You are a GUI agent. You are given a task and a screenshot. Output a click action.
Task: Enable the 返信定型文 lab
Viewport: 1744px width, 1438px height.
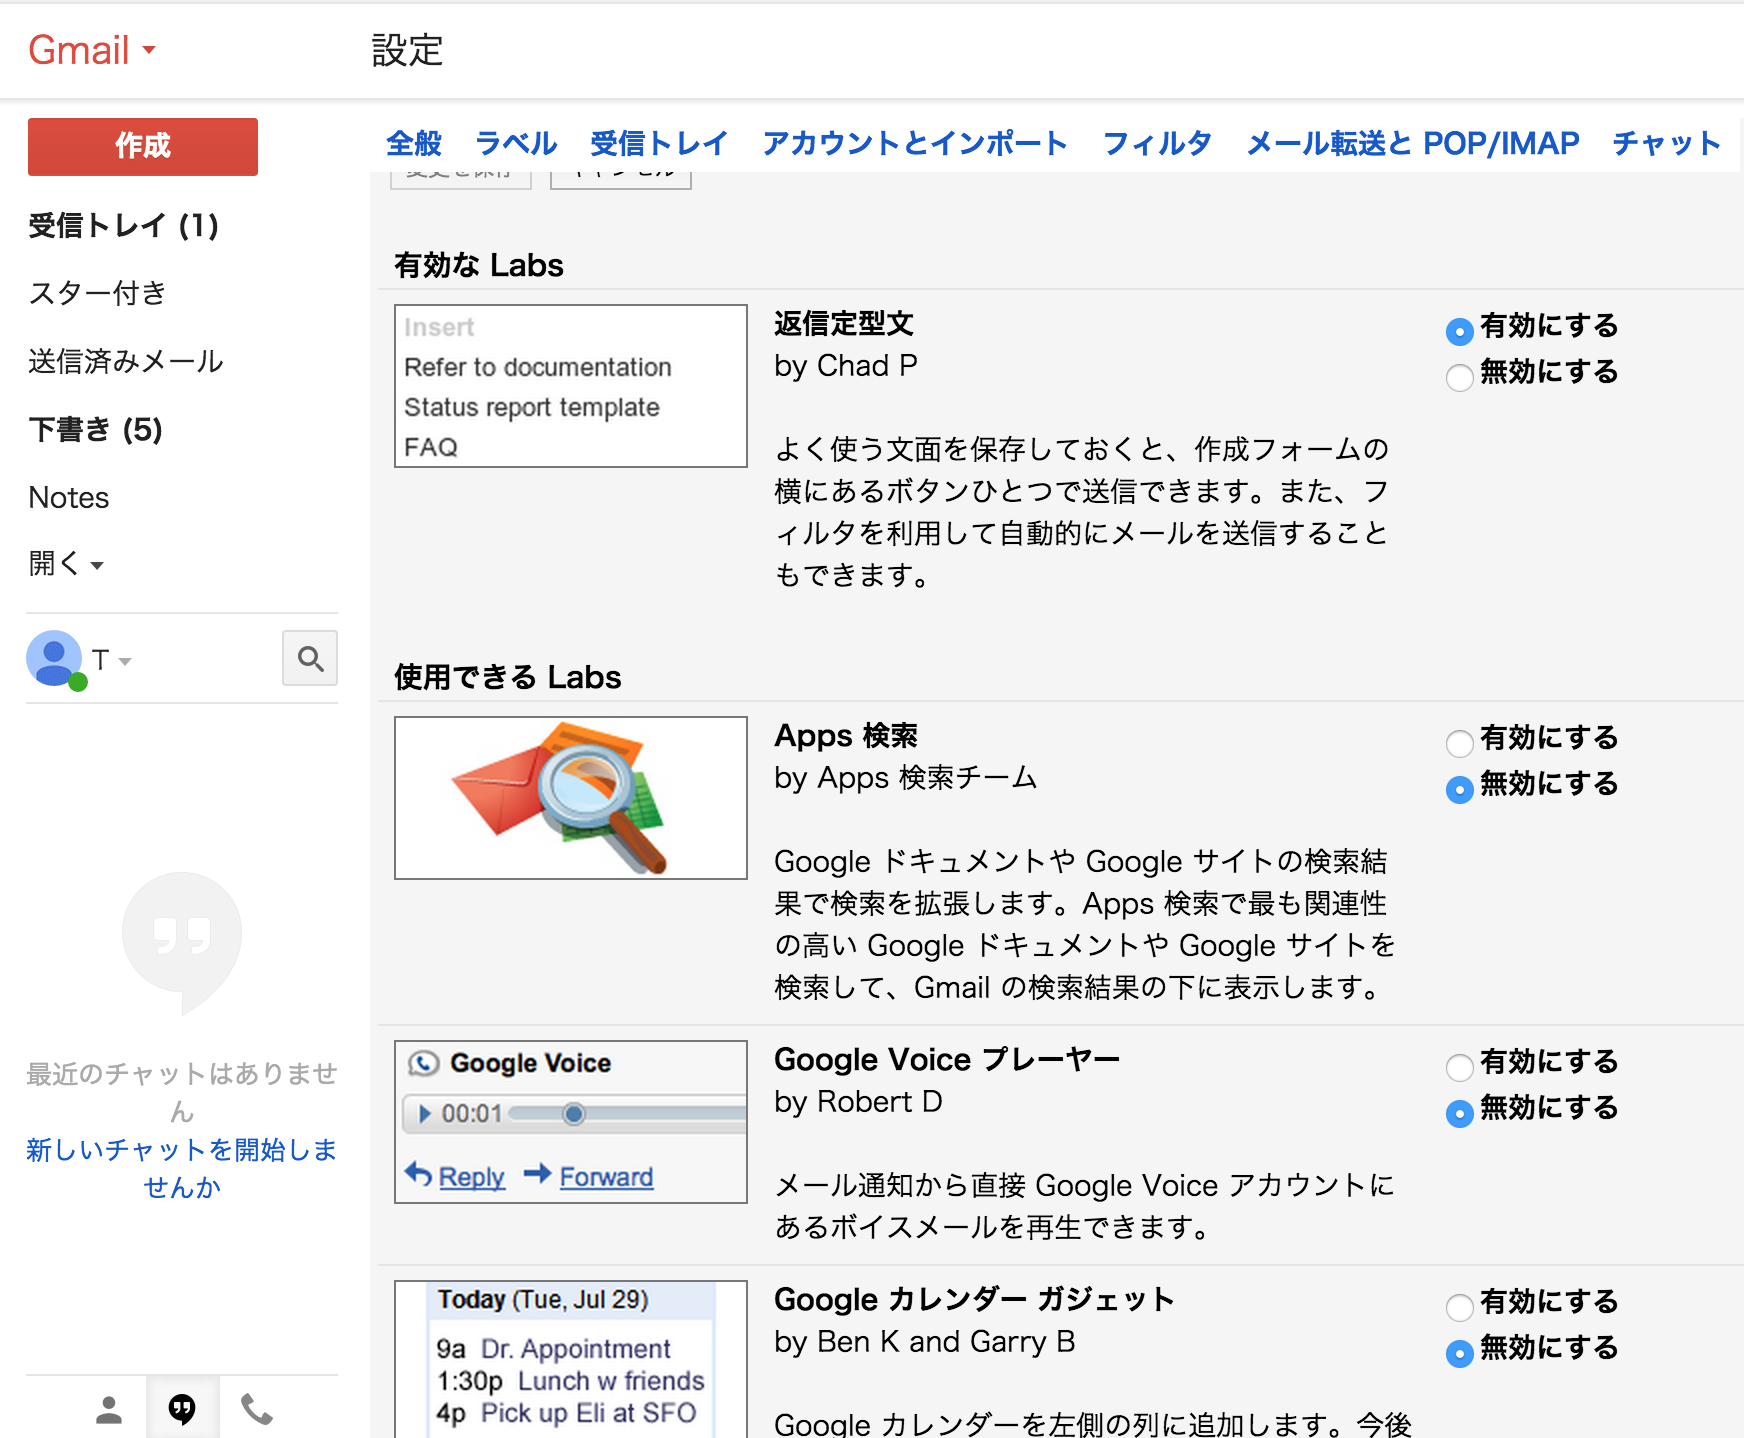(x=1460, y=331)
